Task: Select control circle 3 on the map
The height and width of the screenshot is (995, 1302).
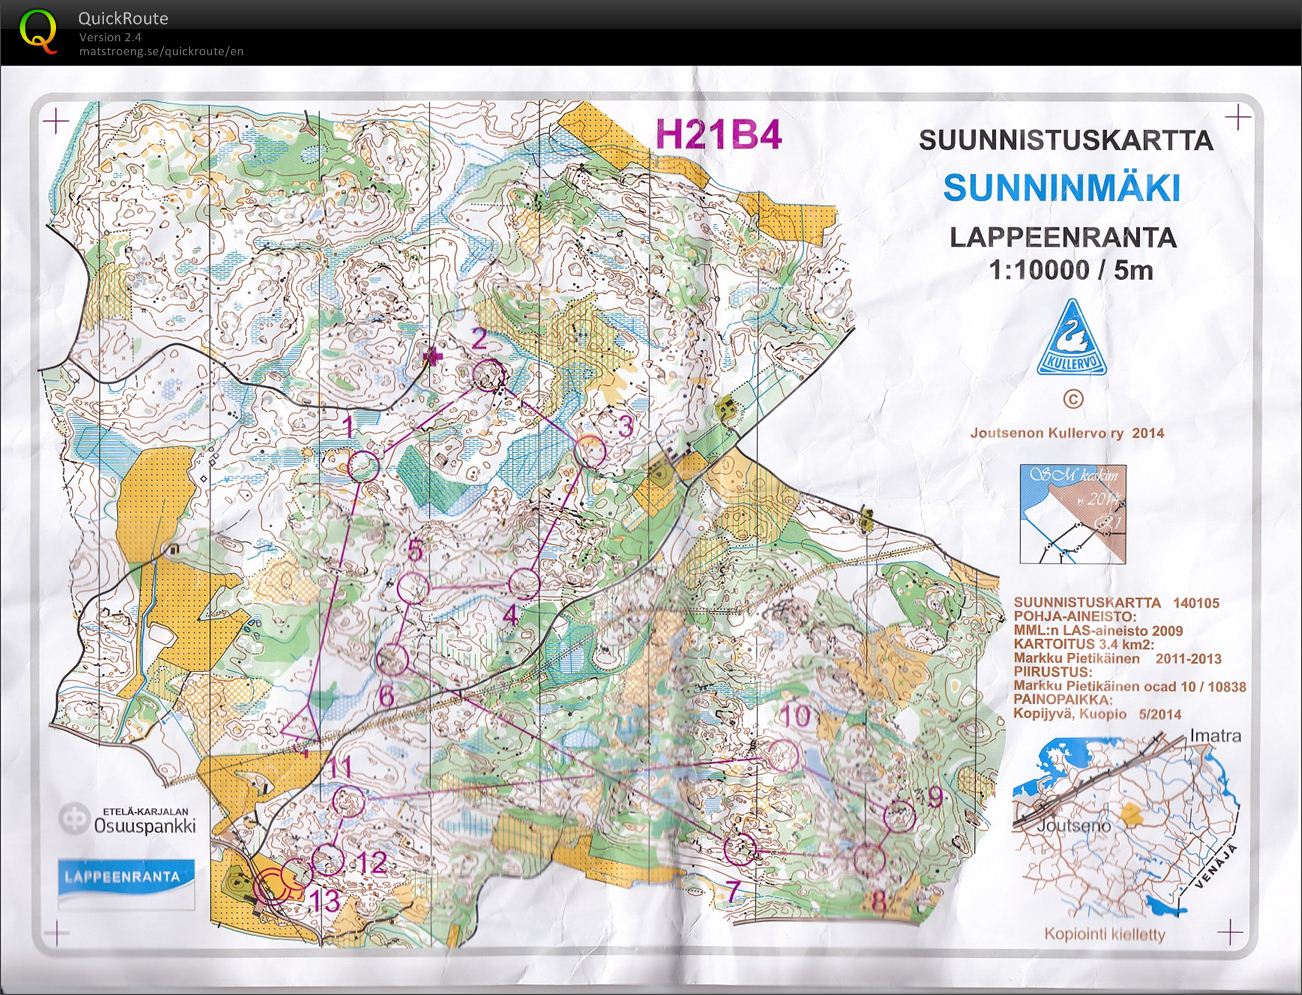Action: click(592, 450)
